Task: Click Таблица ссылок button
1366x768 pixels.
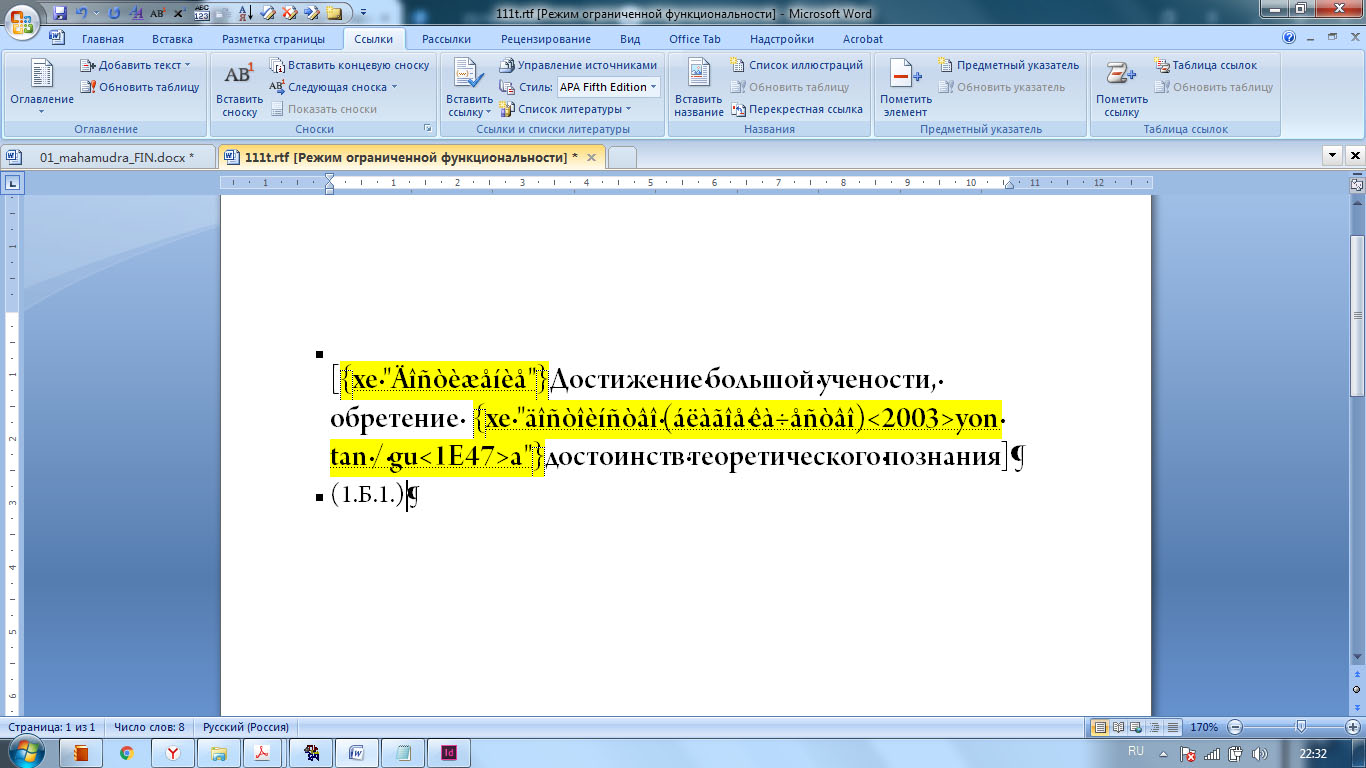Action: [x=1205, y=65]
